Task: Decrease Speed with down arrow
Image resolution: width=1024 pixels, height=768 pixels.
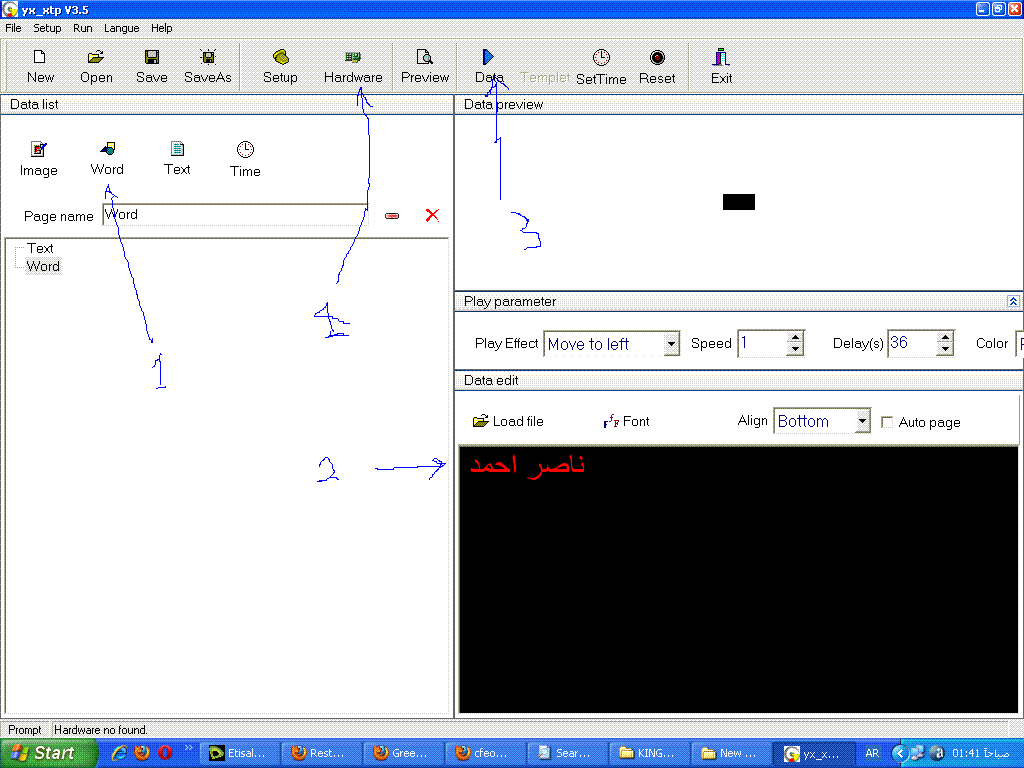Action: coord(794,349)
